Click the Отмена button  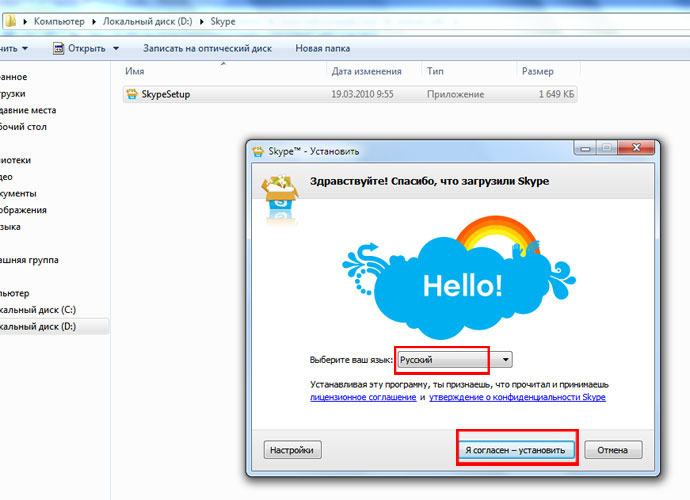coord(613,450)
